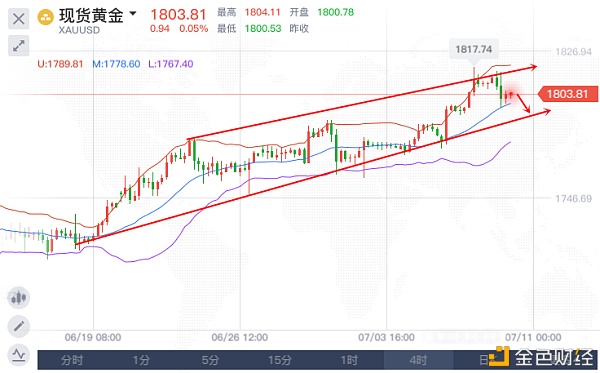Viewport: 600px width, 373px height.
Task: Open the 现货黄金 symbol dropdown arrow
Action: coord(133,14)
